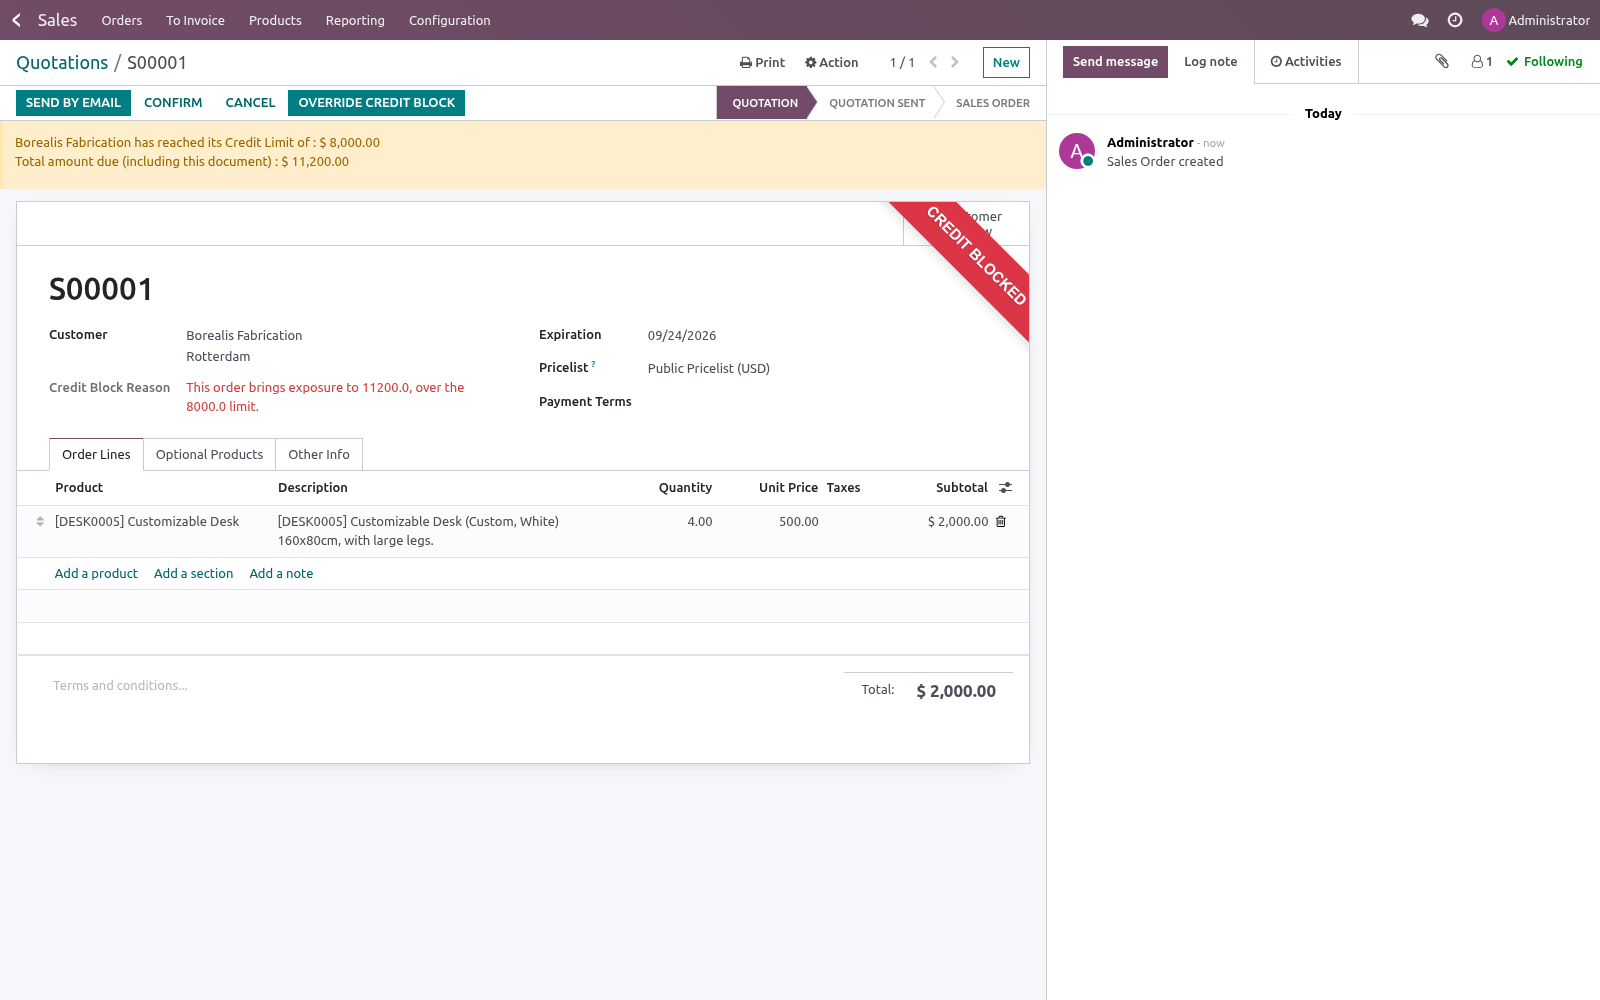The width and height of the screenshot is (1600, 1000).
Task: Click Add a section link
Action: point(193,574)
